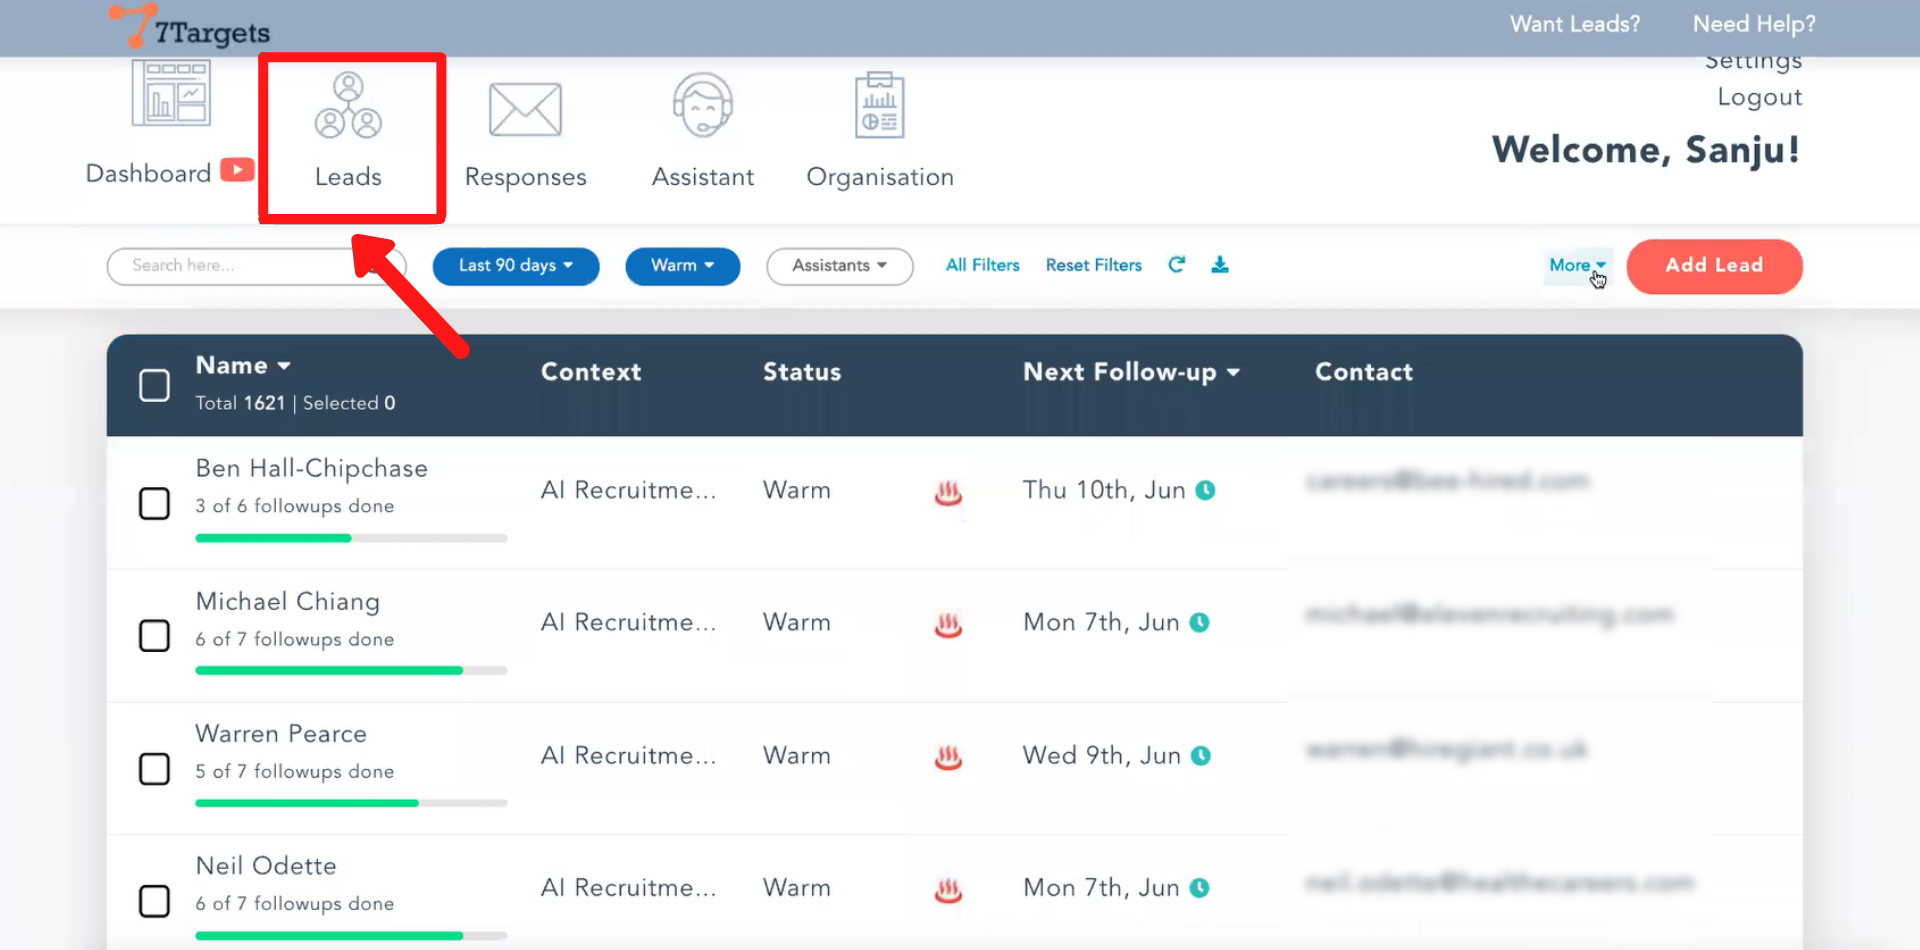The width and height of the screenshot is (1920, 950).
Task: Expand the Assistants filter dropdown
Action: pyautogui.click(x=839, y=266)
